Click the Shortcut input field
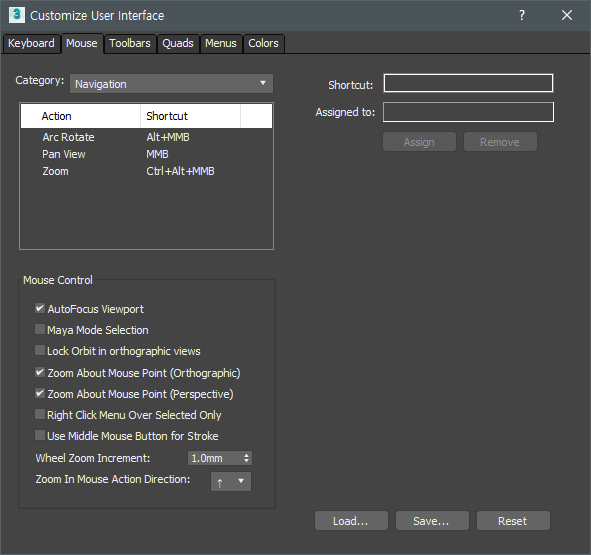The width and height of the screenshot is (591, 555). pos(469,83)
